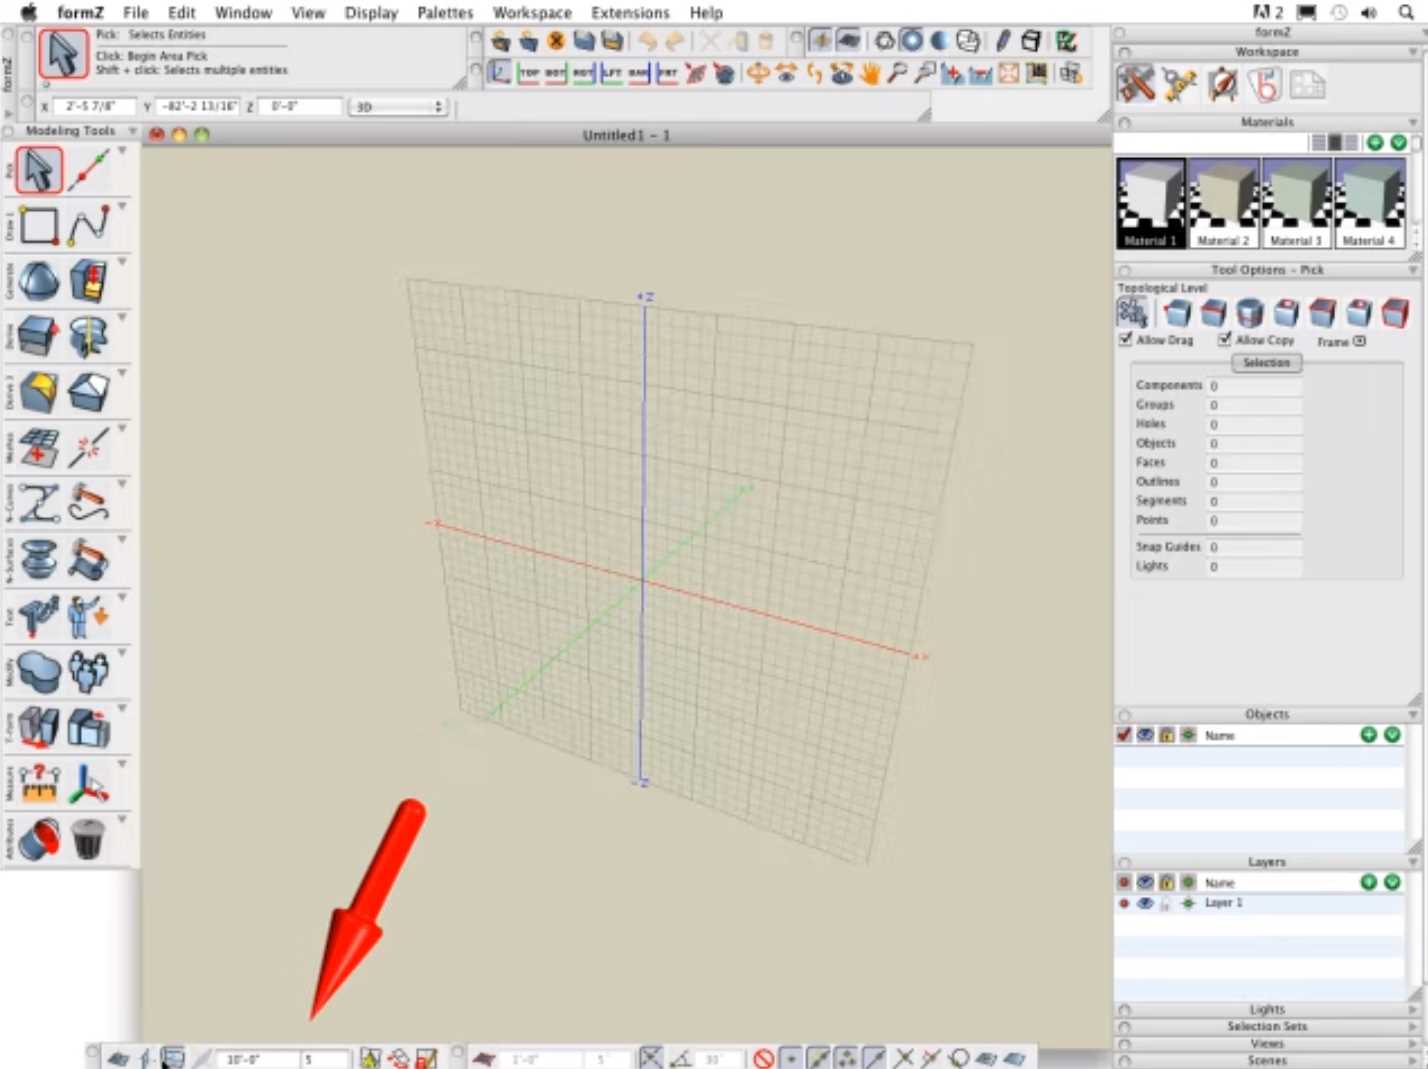The image size is (1428, 1069).
Task: Open the Modeling Tools palette menu arrow
Action: tap(132, 131)
